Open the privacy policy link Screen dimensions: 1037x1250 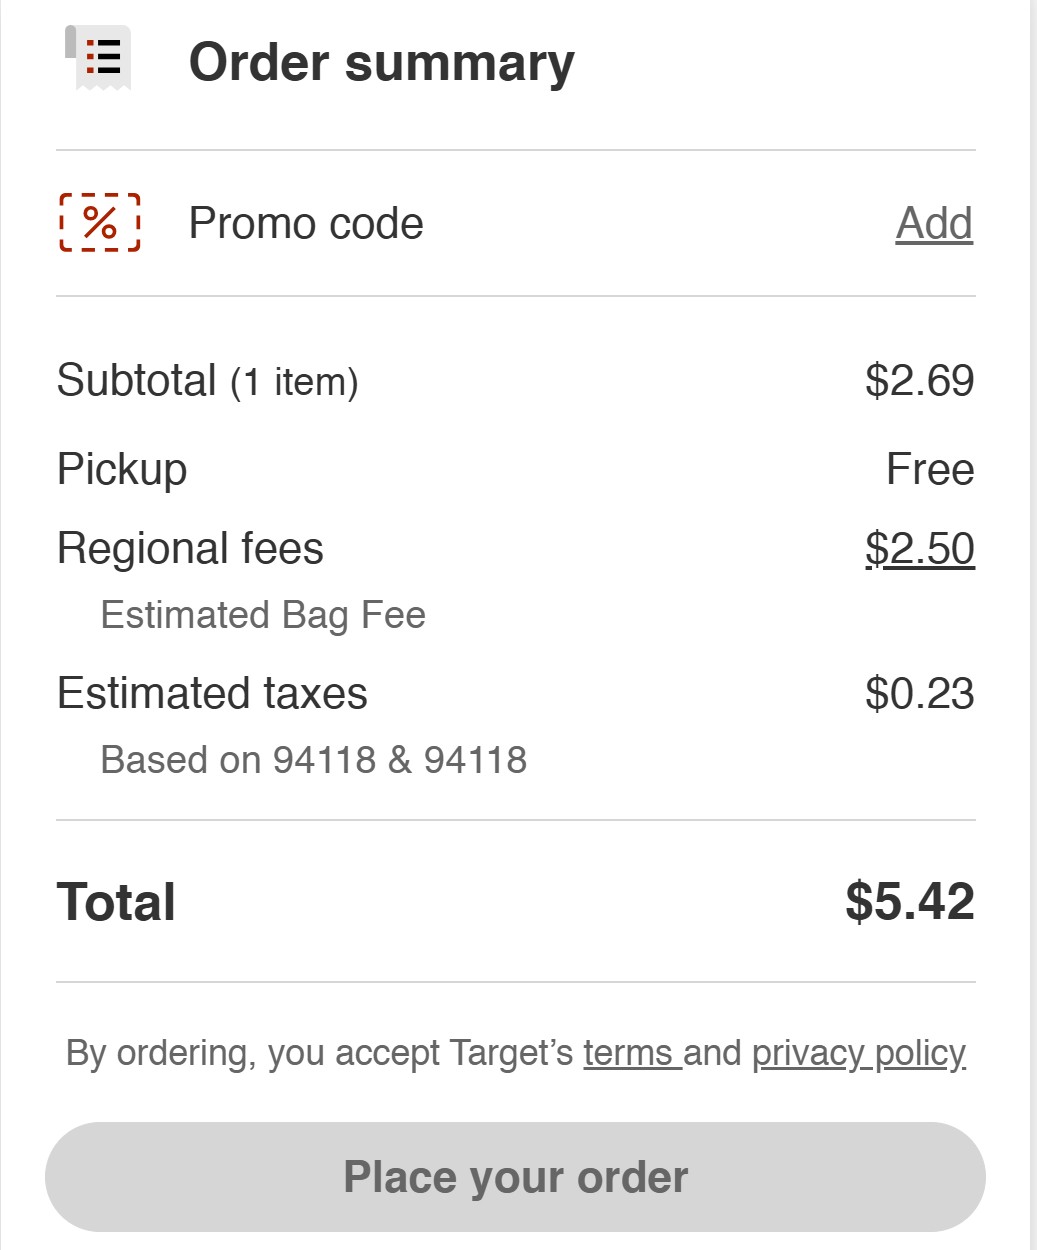[x=858, y=1053]
